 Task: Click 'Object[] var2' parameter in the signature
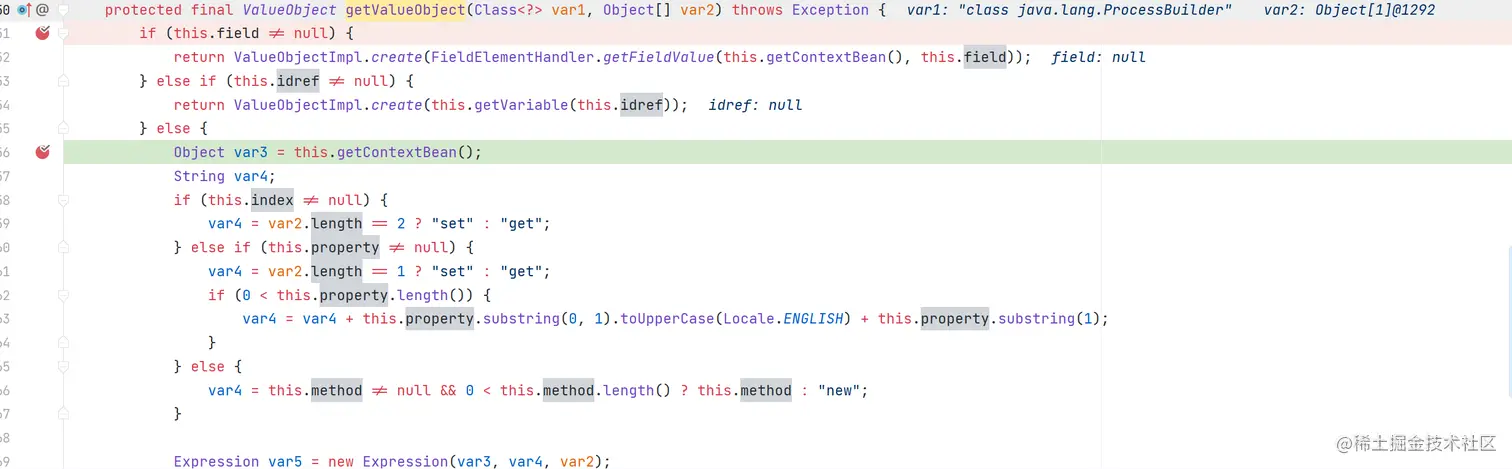tap(663, 10)
